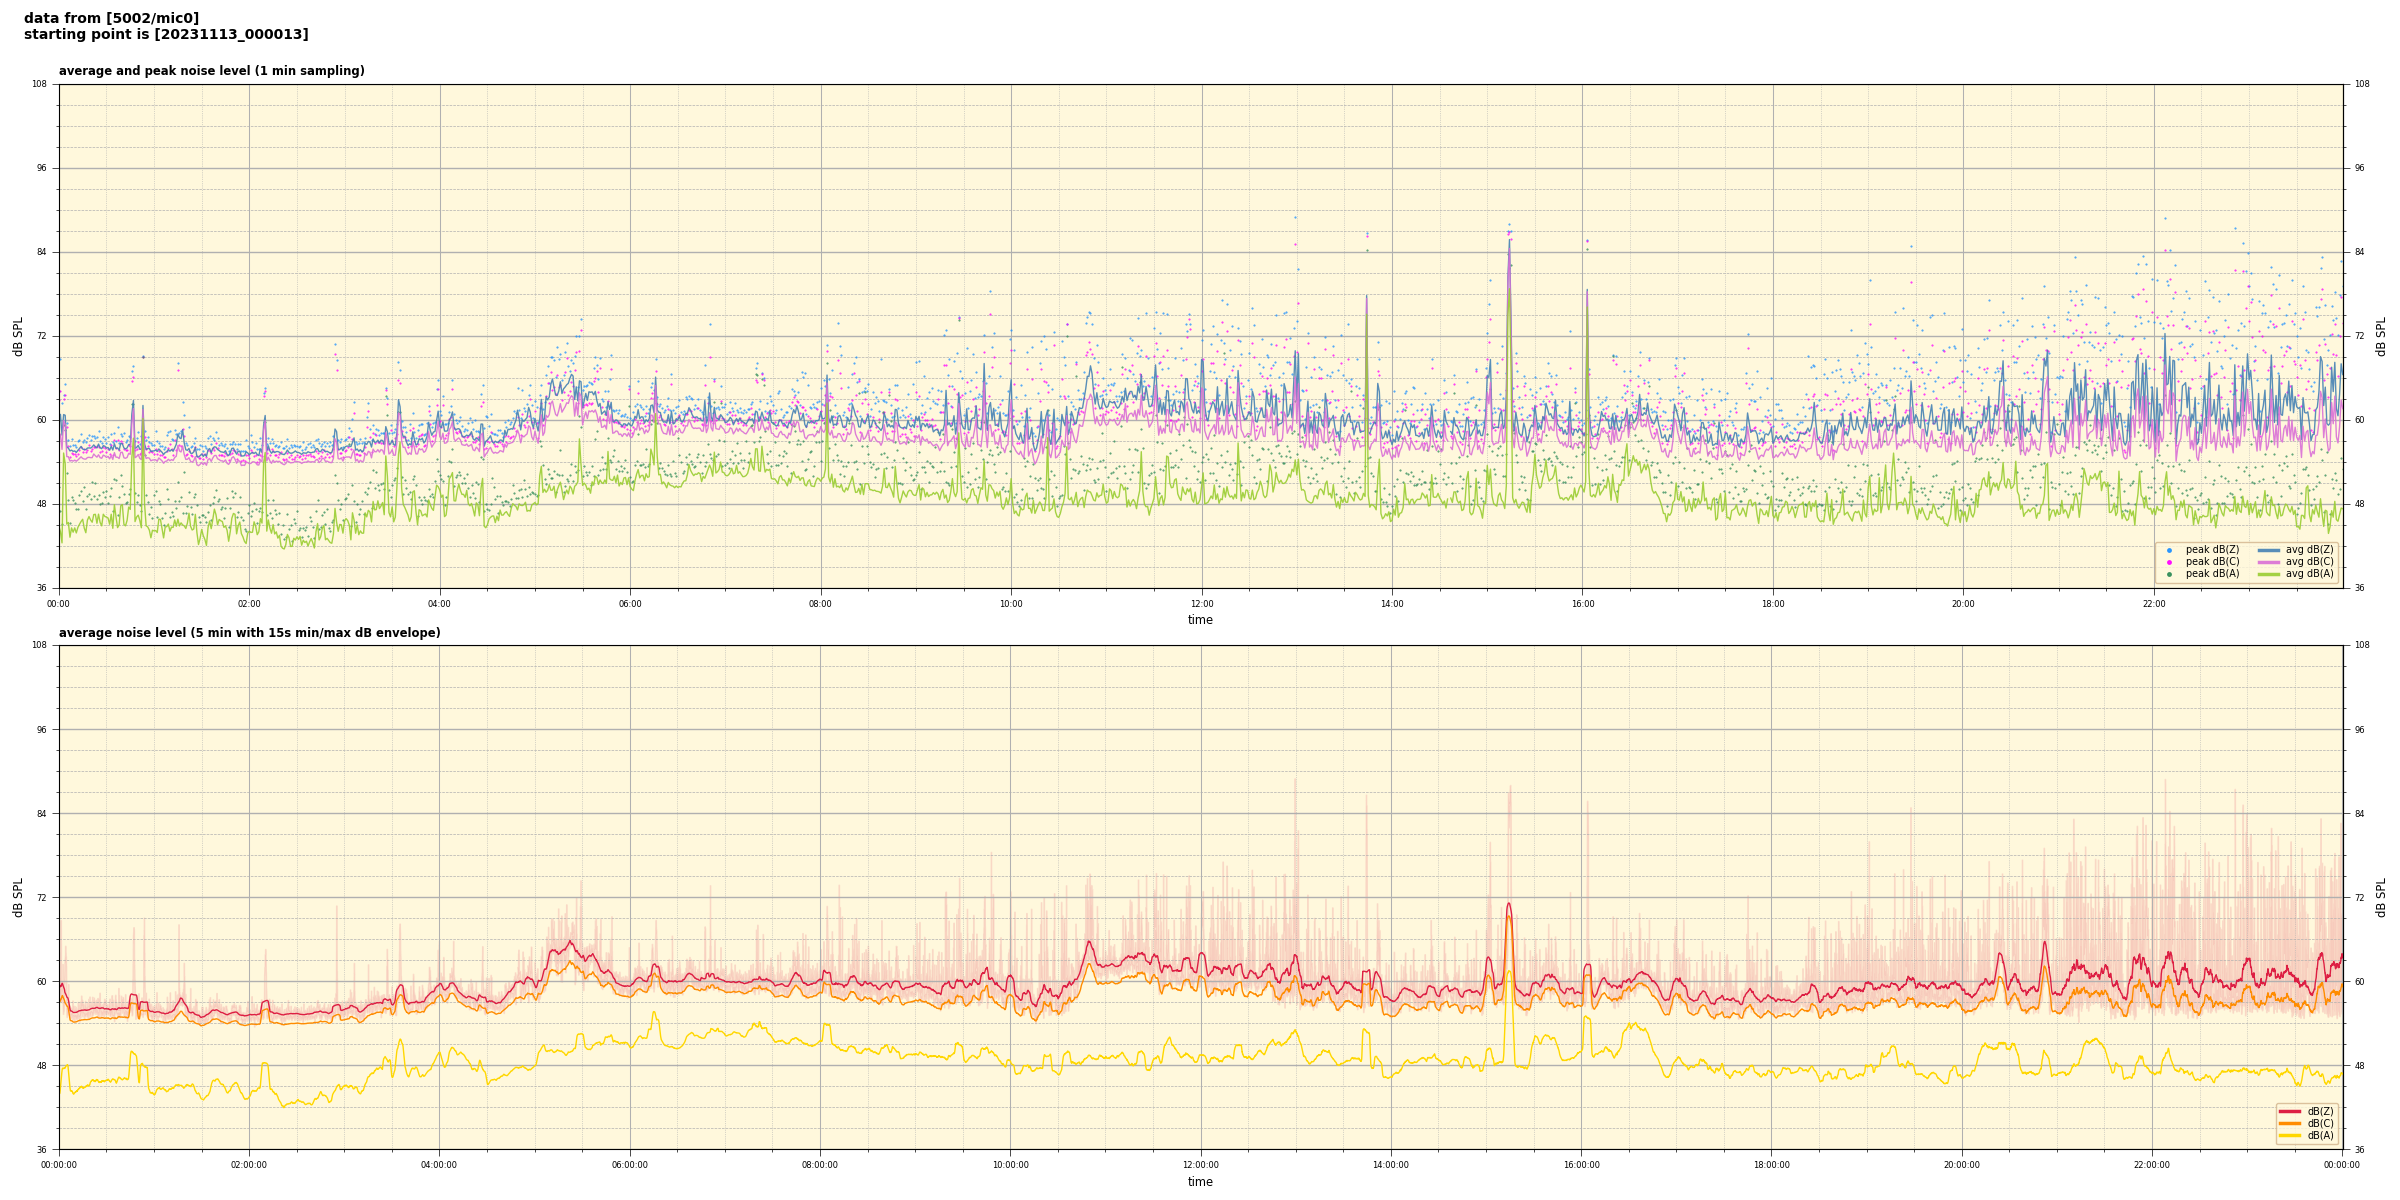The width and height of the screenshot is (2400, 1200).
Task: Click the top chart's left 'dB SPL' axis label
Action: tap(18, 336)
